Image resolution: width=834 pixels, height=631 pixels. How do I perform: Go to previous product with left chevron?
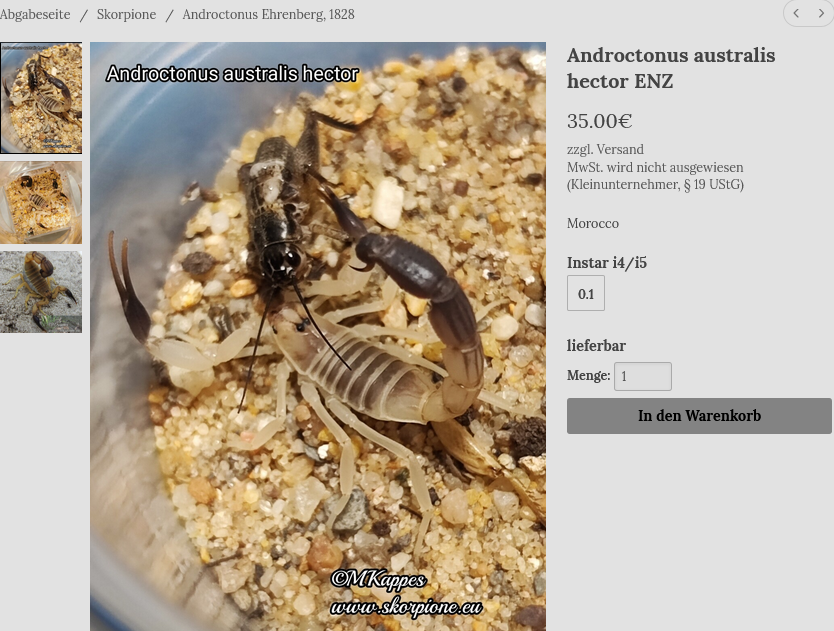click(796, 13)
